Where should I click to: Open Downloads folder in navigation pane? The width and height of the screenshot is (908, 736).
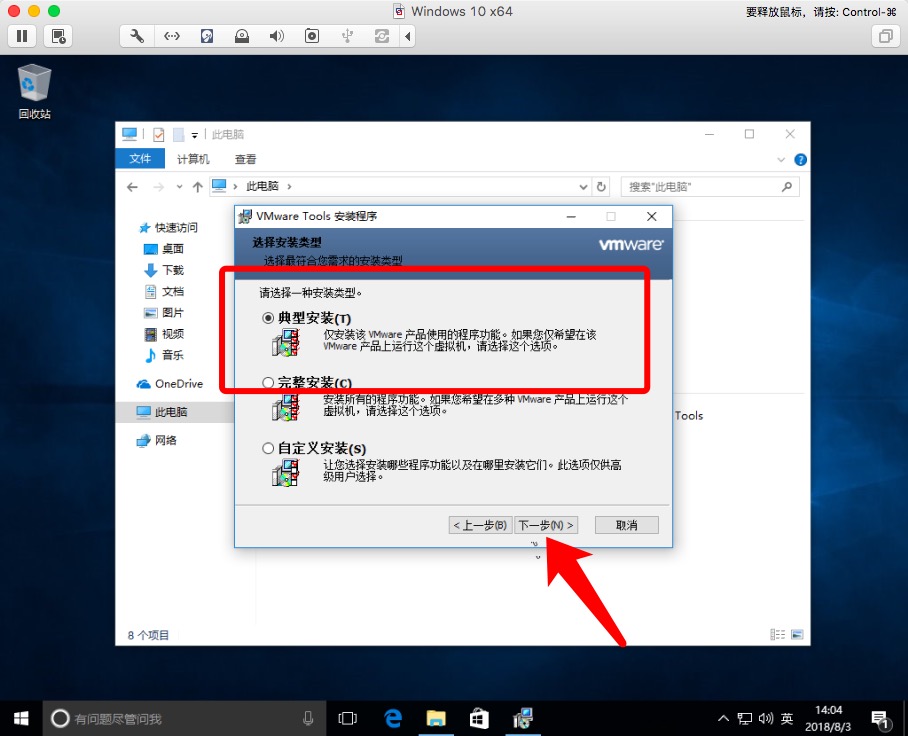click(163, 270)
